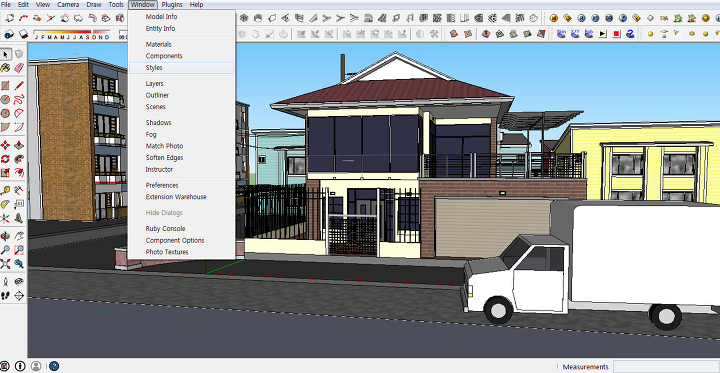Pick the Make Component tool
Viewport: 720px width, 373px height.
pos(19,55)
